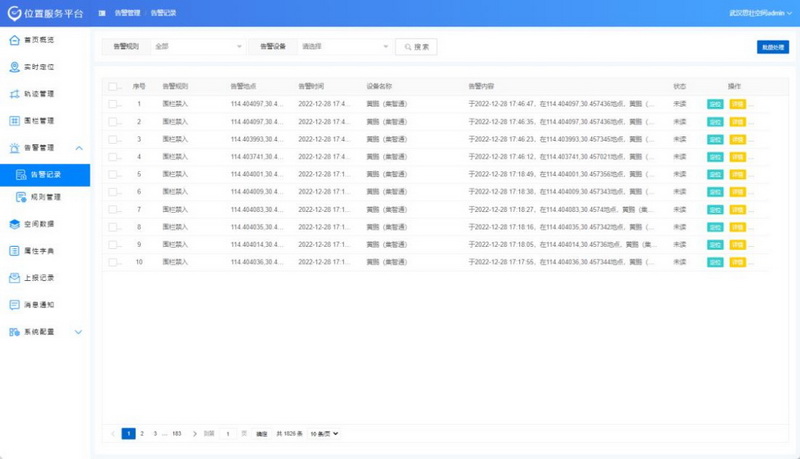Viewport: 800px width, 459px height.
Task: Open 属性字典 using its dictionary icon
Action: point(14,251)
